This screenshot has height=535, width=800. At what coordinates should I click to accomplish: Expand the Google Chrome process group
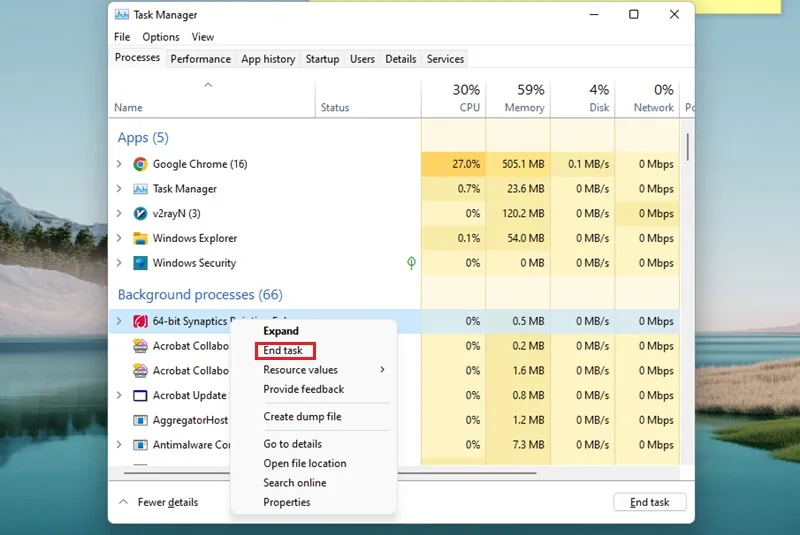pos(119,164)
